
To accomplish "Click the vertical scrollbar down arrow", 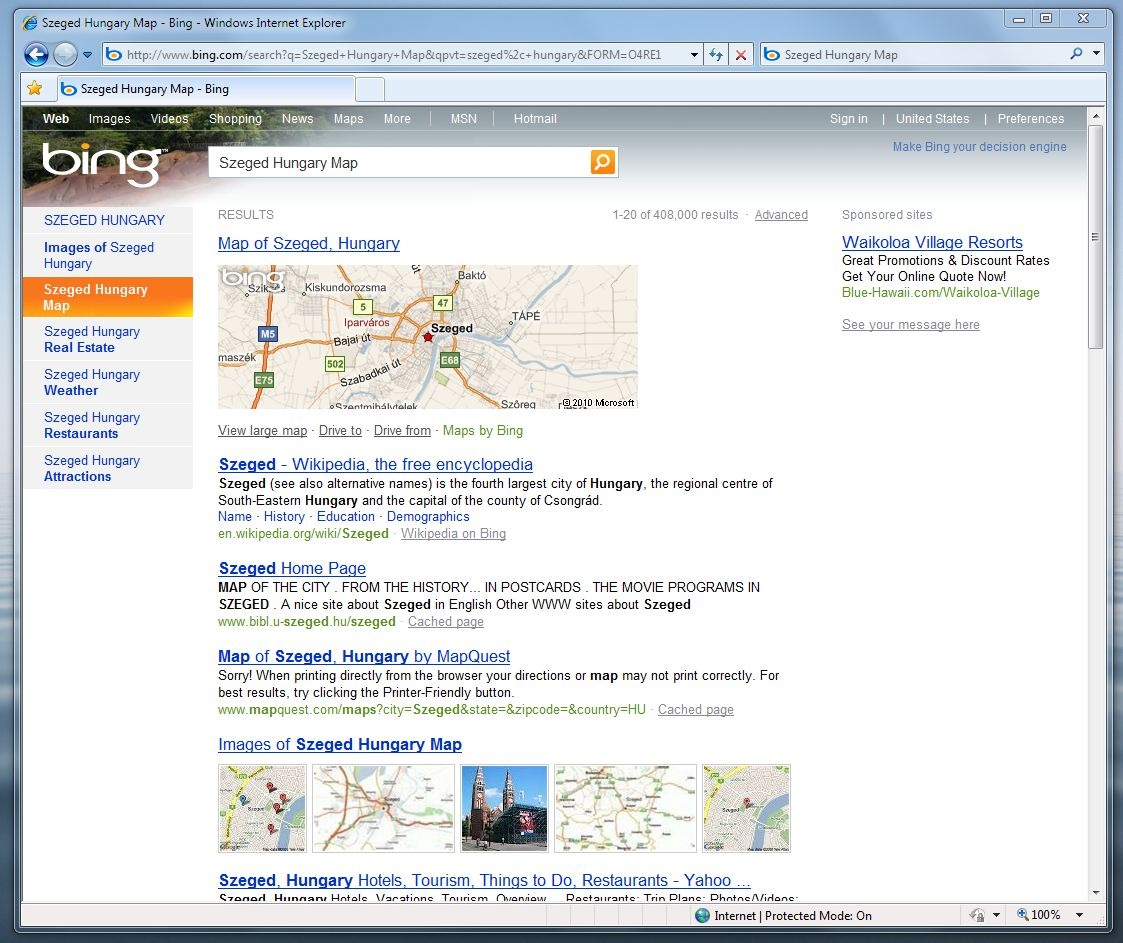I will [1095, 893].
